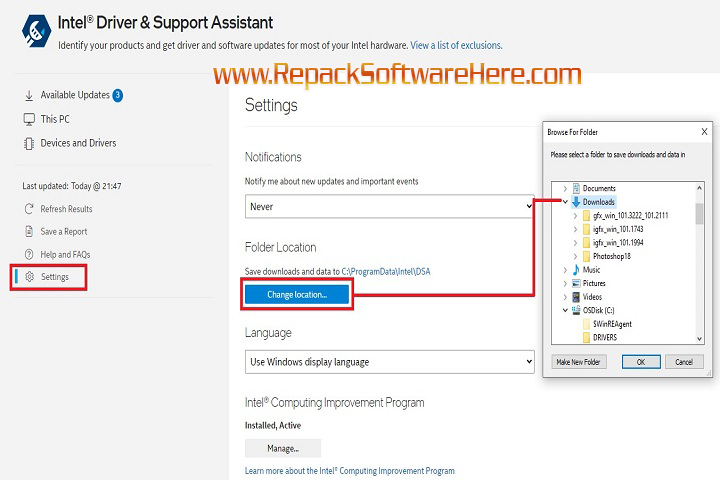The height and width of the screenshot is (480, 720).
Task: Click the Settings gear icon
Action: 30,277
